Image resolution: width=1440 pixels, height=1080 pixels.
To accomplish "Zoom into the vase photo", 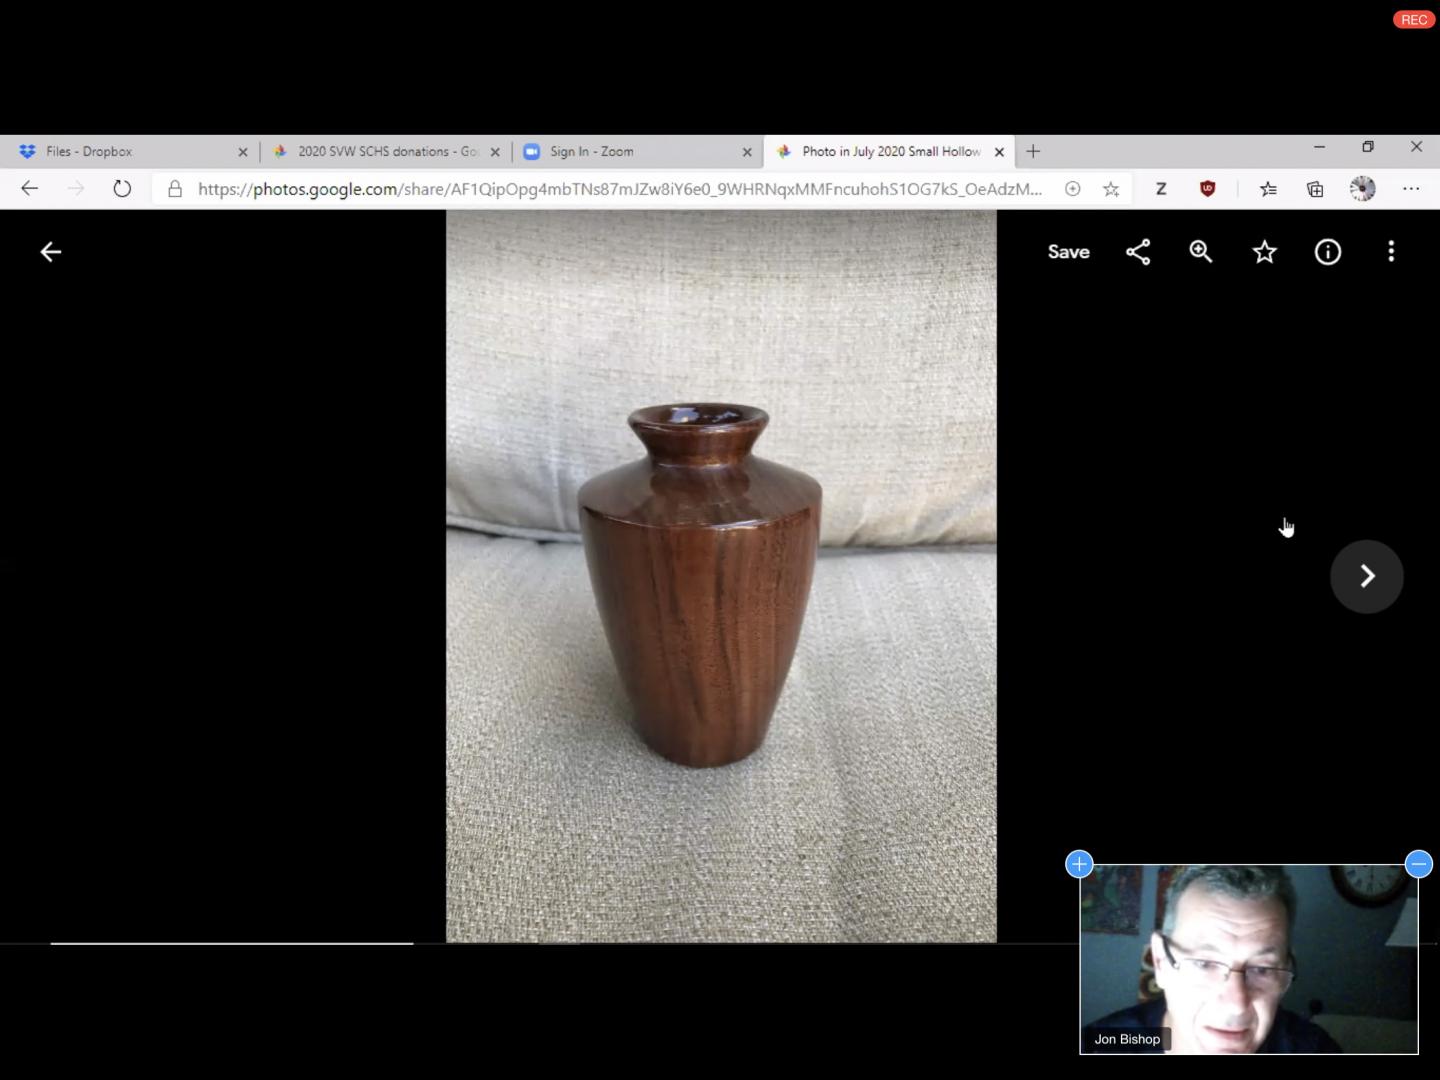I will click(1201, 252).
